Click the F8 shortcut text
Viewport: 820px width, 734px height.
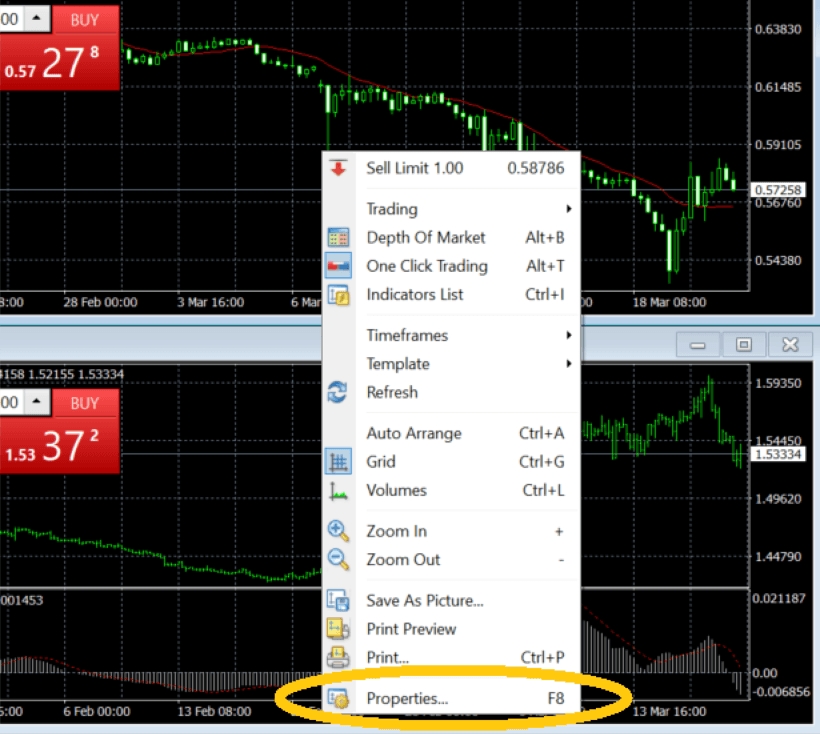556,698
